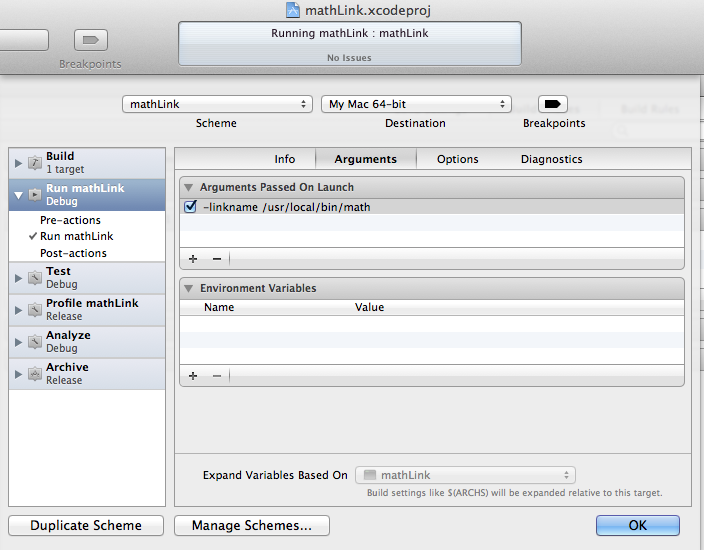
Task: Add a launch argument with the plus button
Action: pos(193,259)
